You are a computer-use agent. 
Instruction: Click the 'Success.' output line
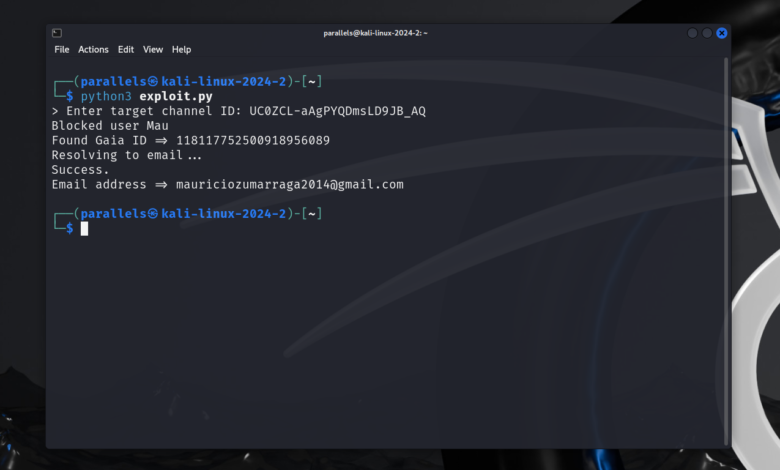80,170
